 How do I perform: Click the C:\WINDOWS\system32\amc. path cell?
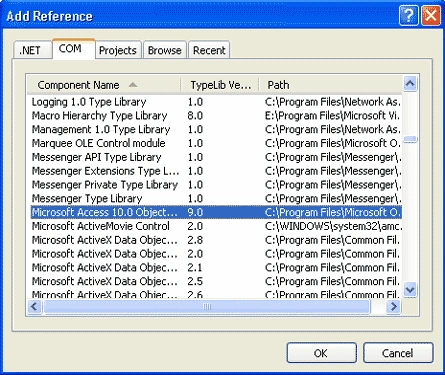(333, 226)
